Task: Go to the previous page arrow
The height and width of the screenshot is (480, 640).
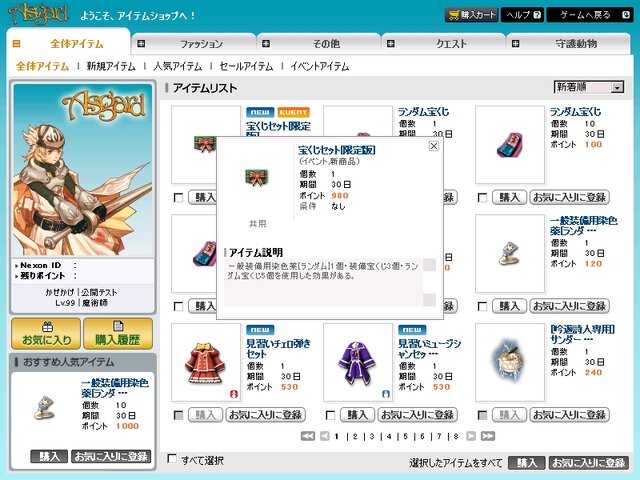Action: [325, 436]
